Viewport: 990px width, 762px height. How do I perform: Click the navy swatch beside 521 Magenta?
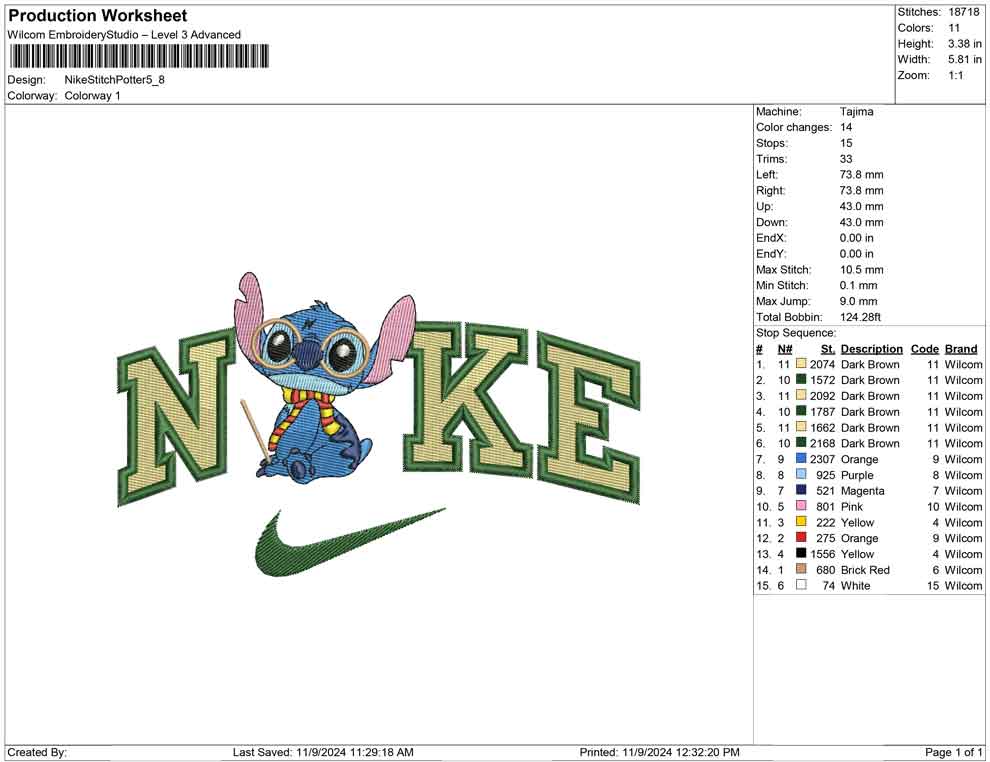801,490
